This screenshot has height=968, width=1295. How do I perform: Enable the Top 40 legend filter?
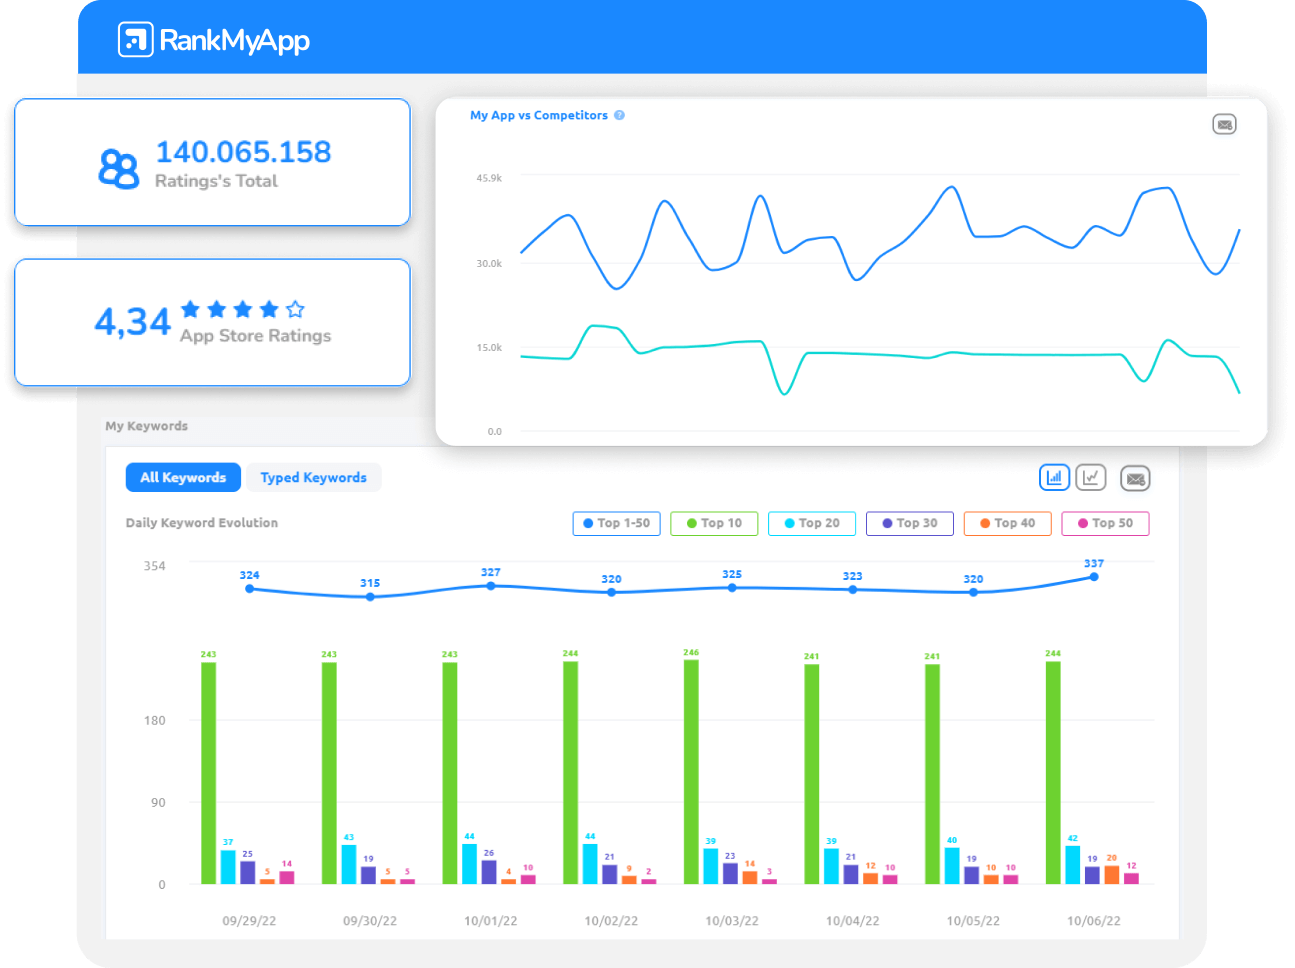pos(1007,523)
